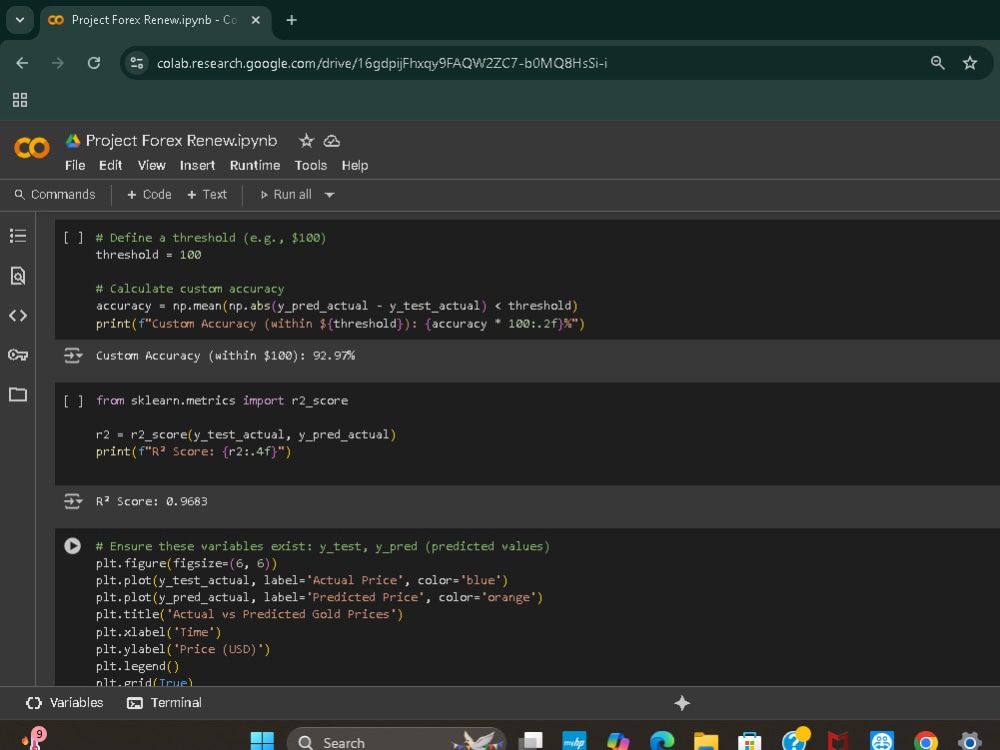Run the threshold accuracy cell
Image resolution: width=1000 pixels, height=750 pixels.
click(x=73, y=238)
